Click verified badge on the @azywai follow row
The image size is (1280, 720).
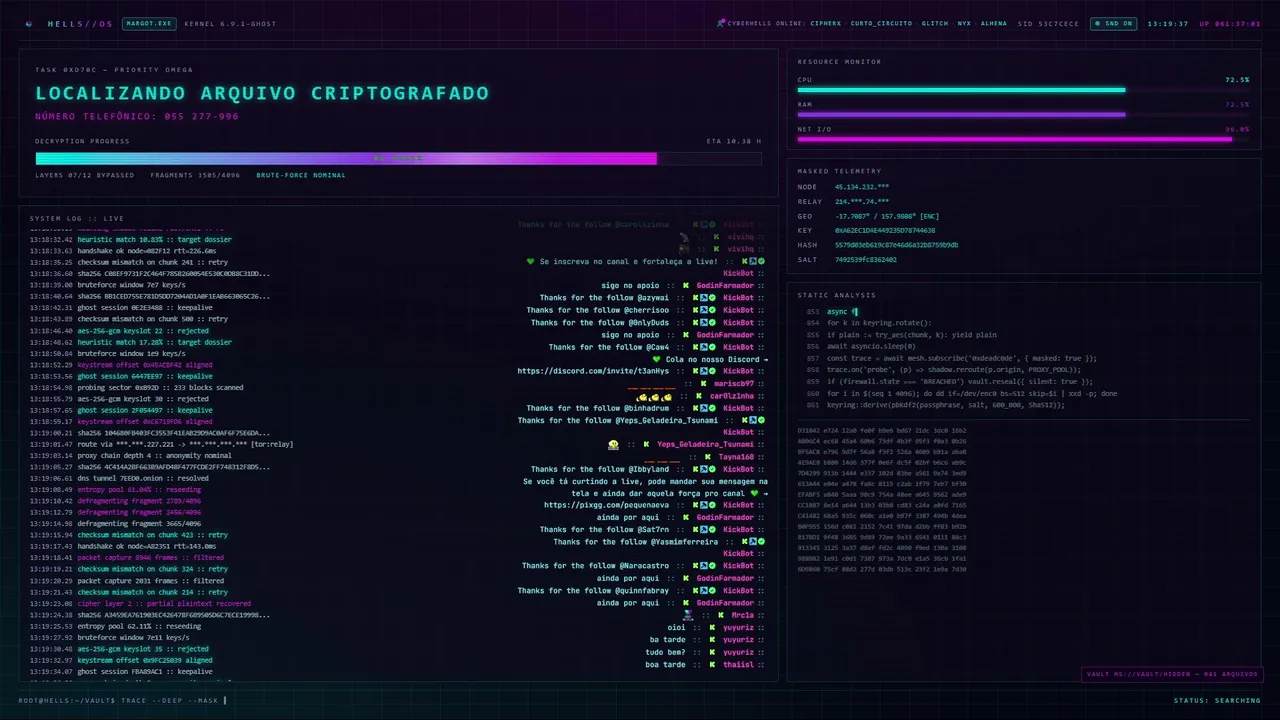click(712, 297)
